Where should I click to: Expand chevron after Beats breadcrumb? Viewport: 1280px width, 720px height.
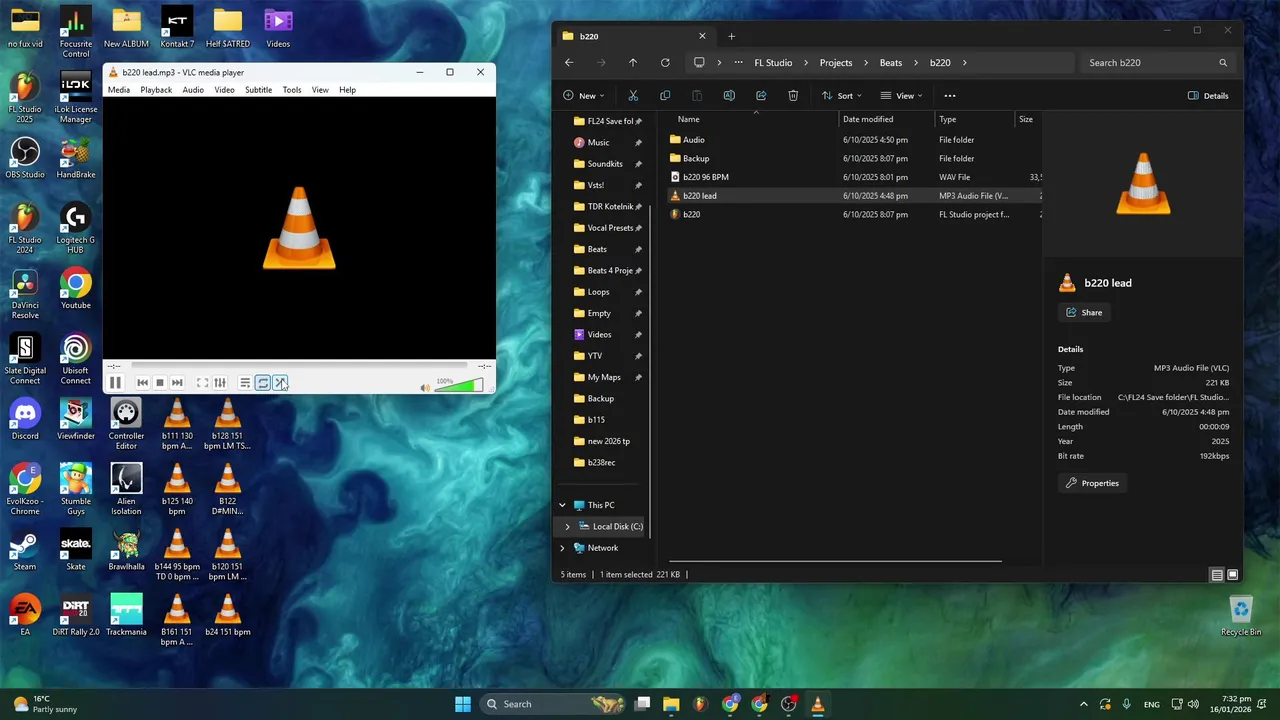click(914, 62)
